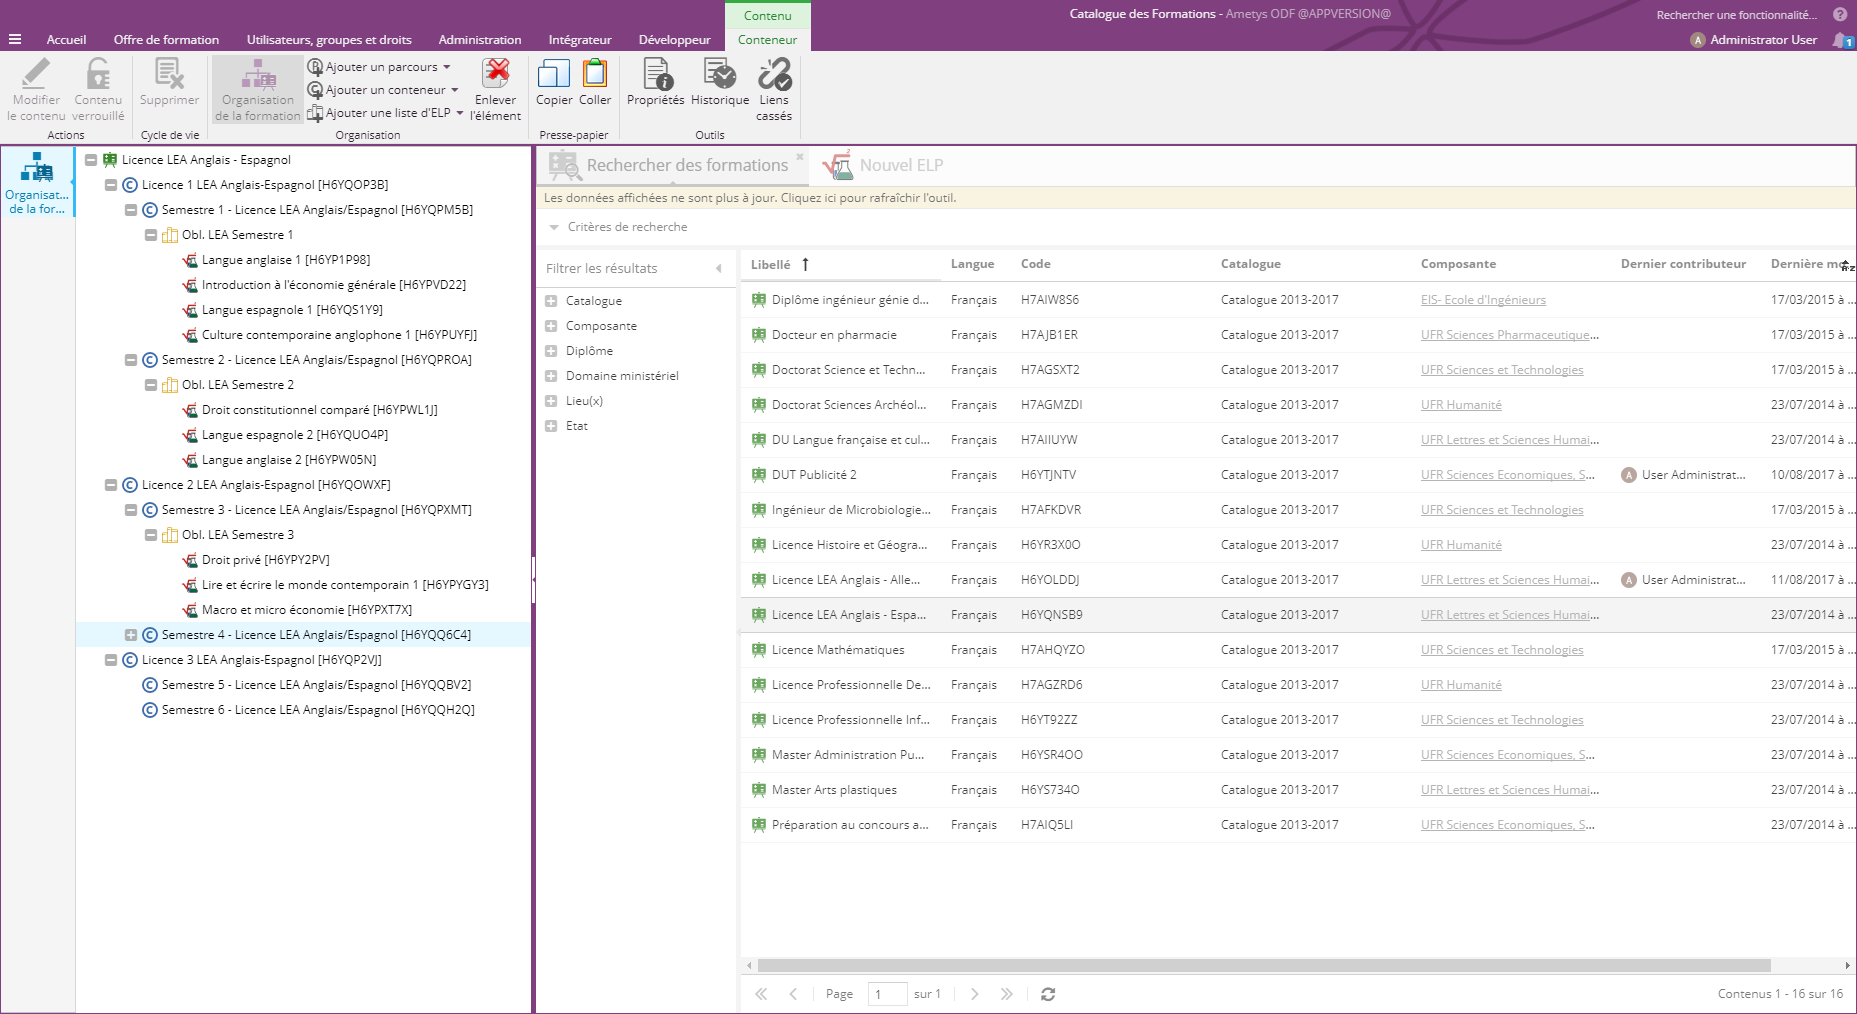
Task: Collapse Licence 3 LEA Anglais-Espagnol node
Action: (111, 660)
